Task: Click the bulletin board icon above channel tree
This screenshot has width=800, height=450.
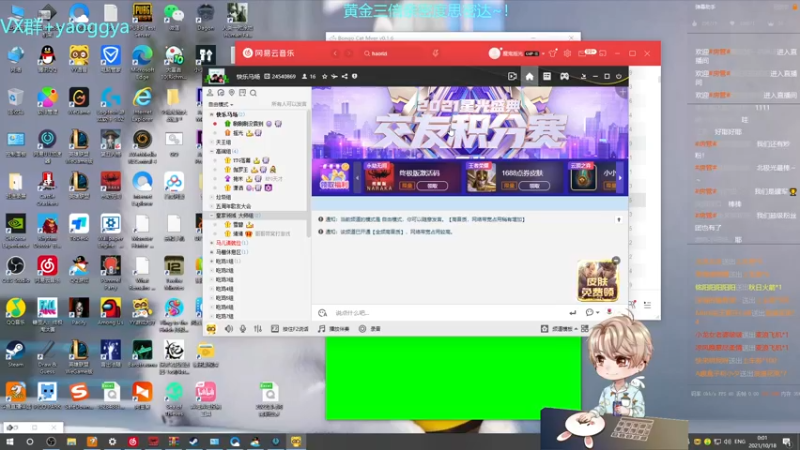Action: 242,93
